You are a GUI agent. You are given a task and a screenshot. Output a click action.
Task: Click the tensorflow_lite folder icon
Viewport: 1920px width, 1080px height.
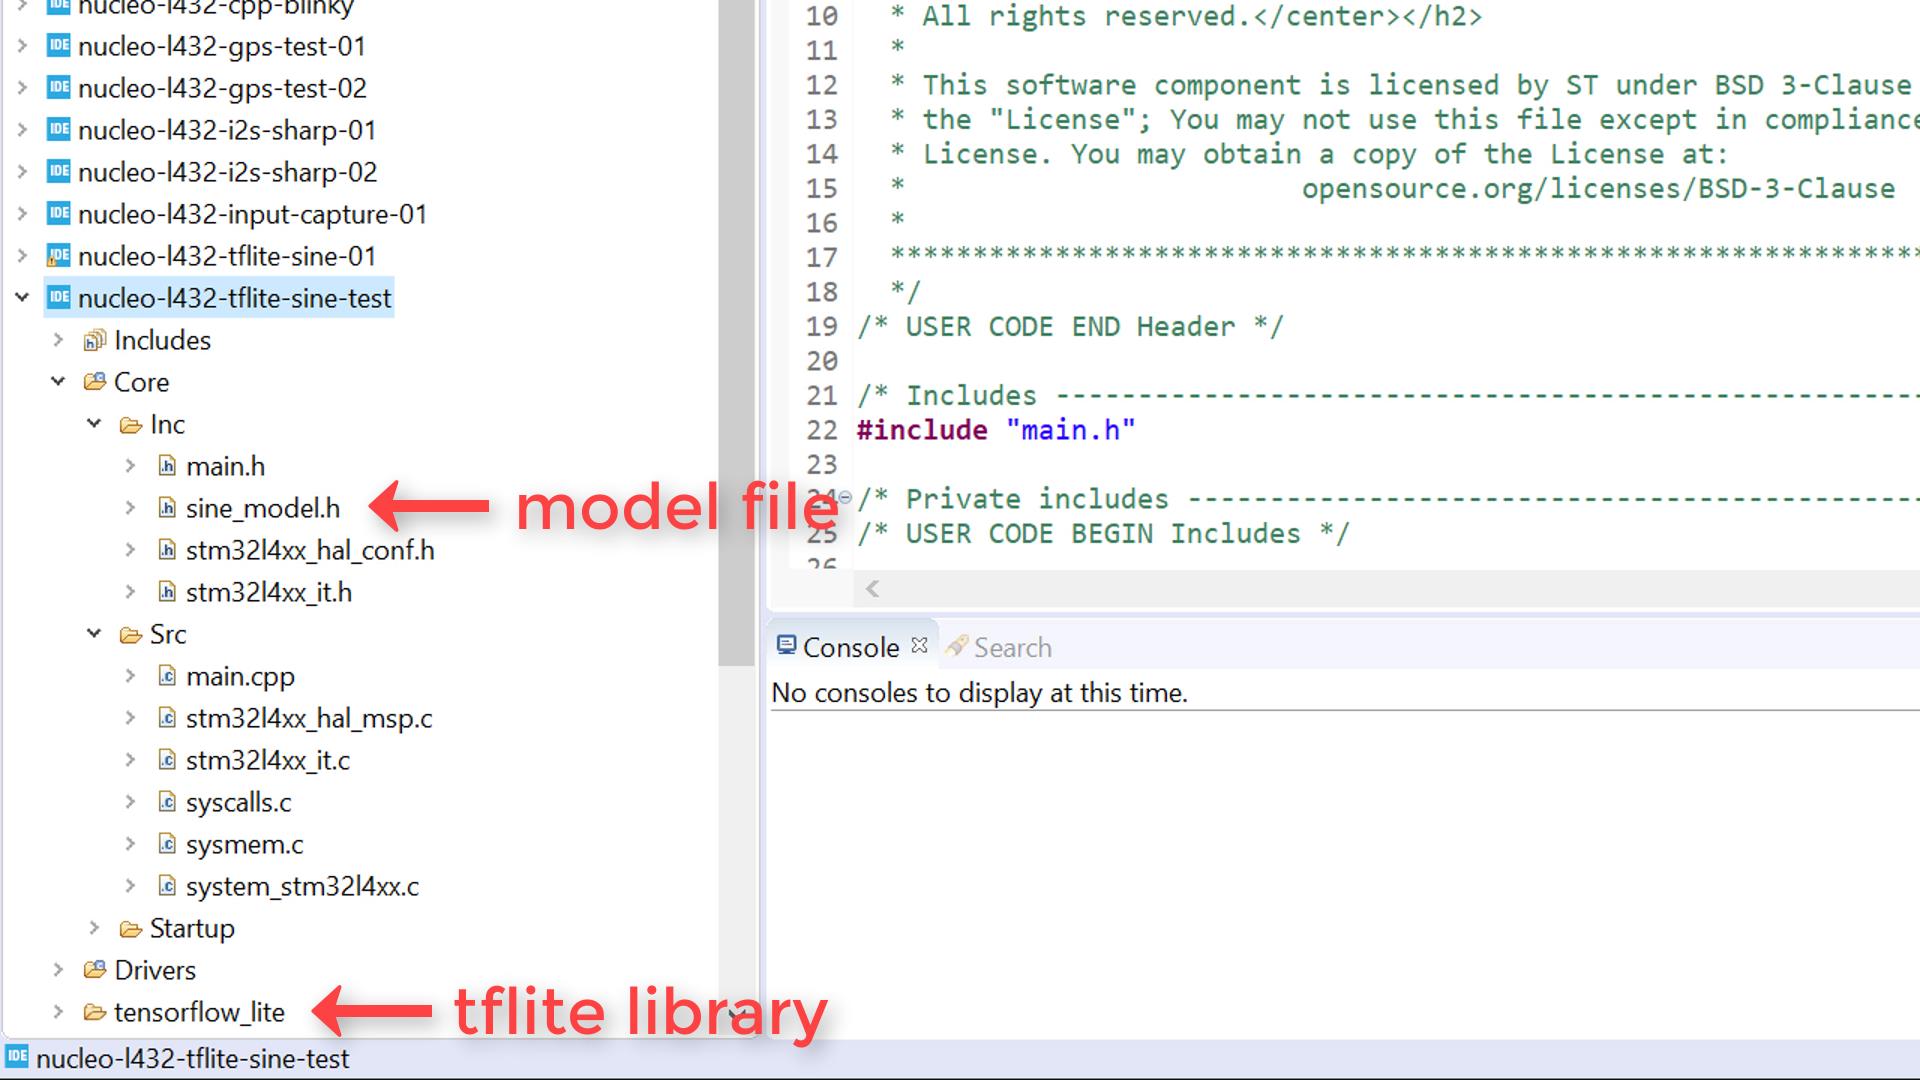(x=98, y=1011)
